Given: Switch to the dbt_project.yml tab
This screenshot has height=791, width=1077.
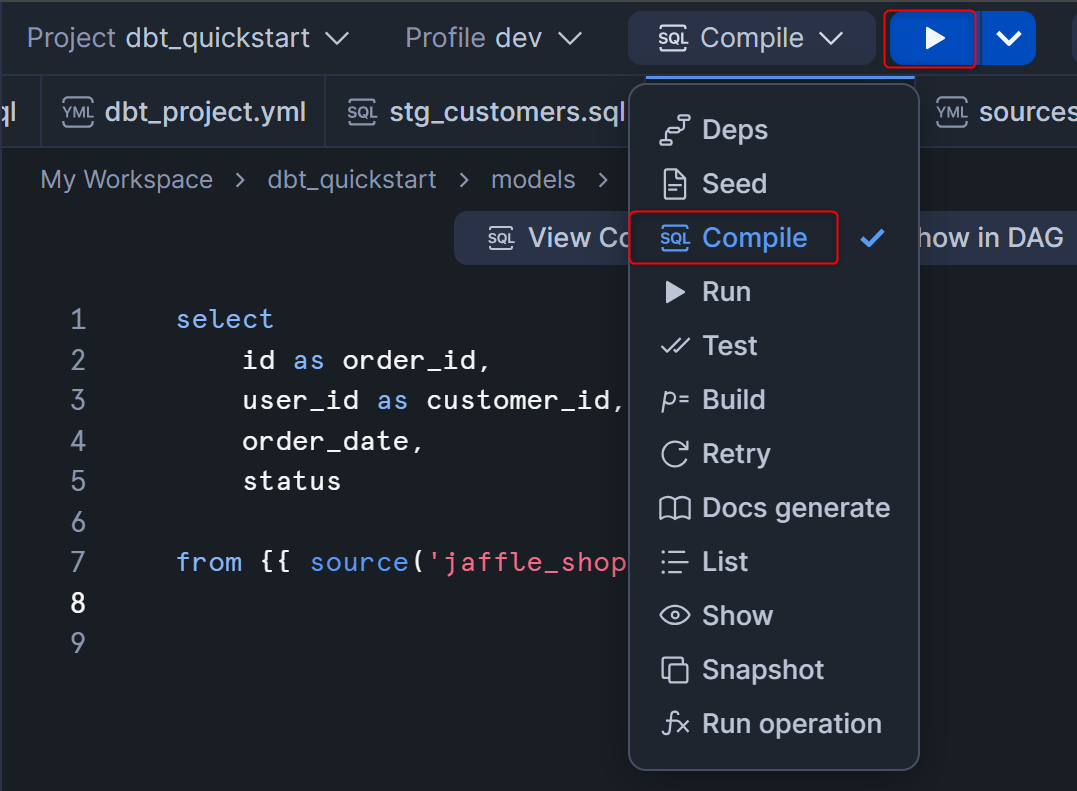Looking at the screenshot, I should (x=185, y=113).
